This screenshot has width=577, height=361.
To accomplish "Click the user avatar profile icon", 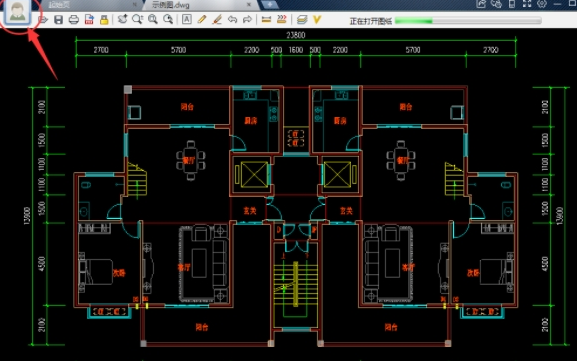I will point(17,12).
